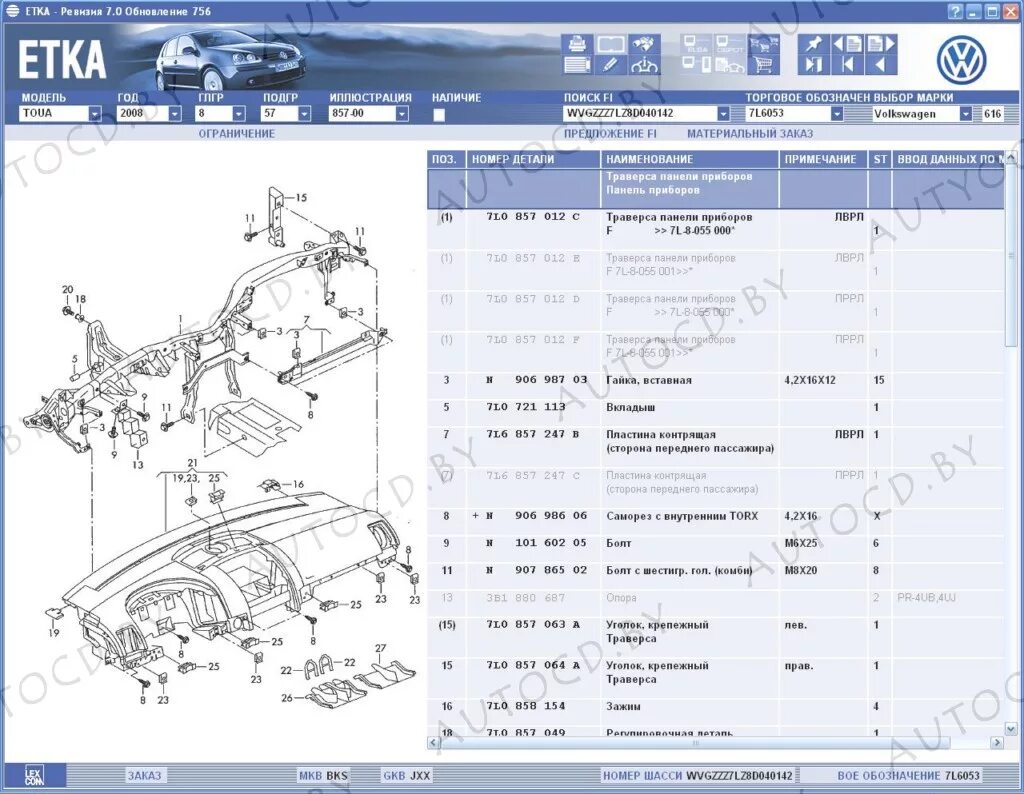Select part row 7L0 857 012 E
Viewport: 1024px width, 794px height.
point(716,271)
